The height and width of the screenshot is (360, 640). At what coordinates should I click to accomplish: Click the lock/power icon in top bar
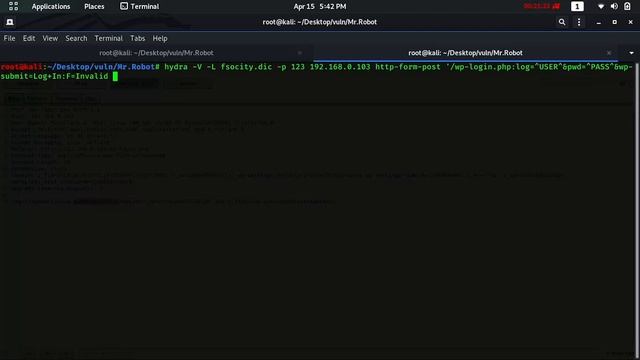coord(627,6)
